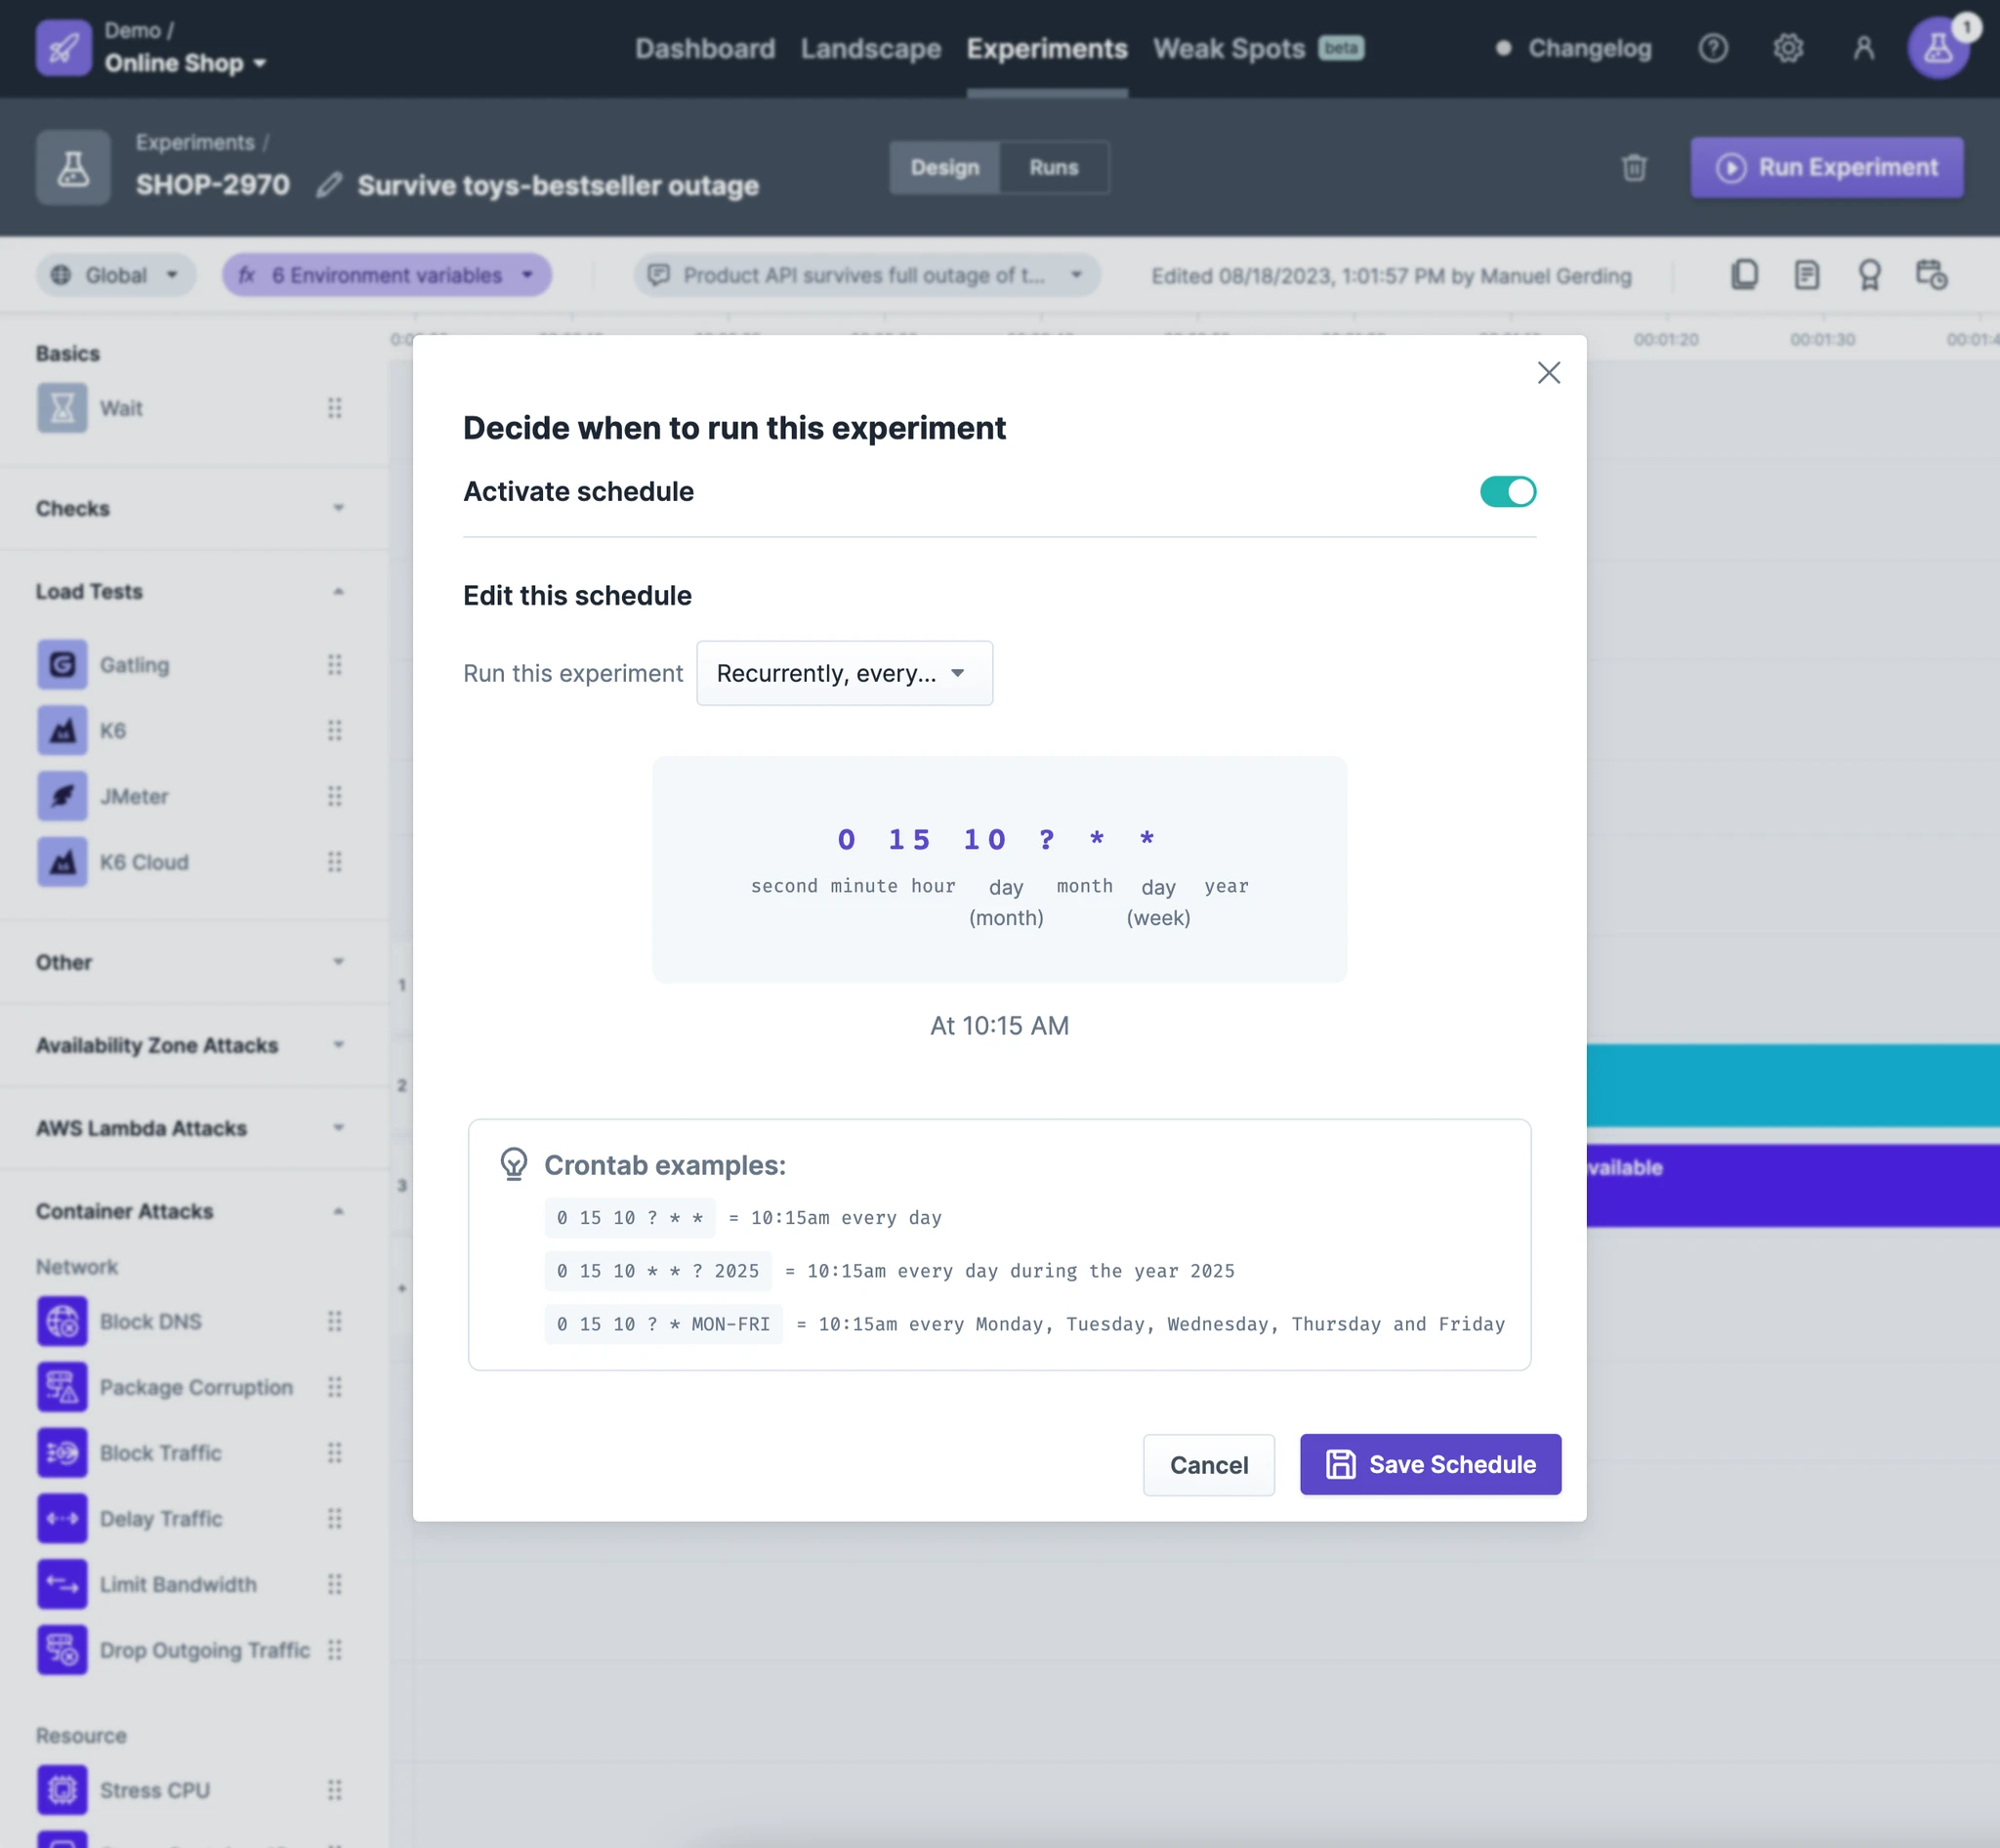Select the Design tab

946,165
